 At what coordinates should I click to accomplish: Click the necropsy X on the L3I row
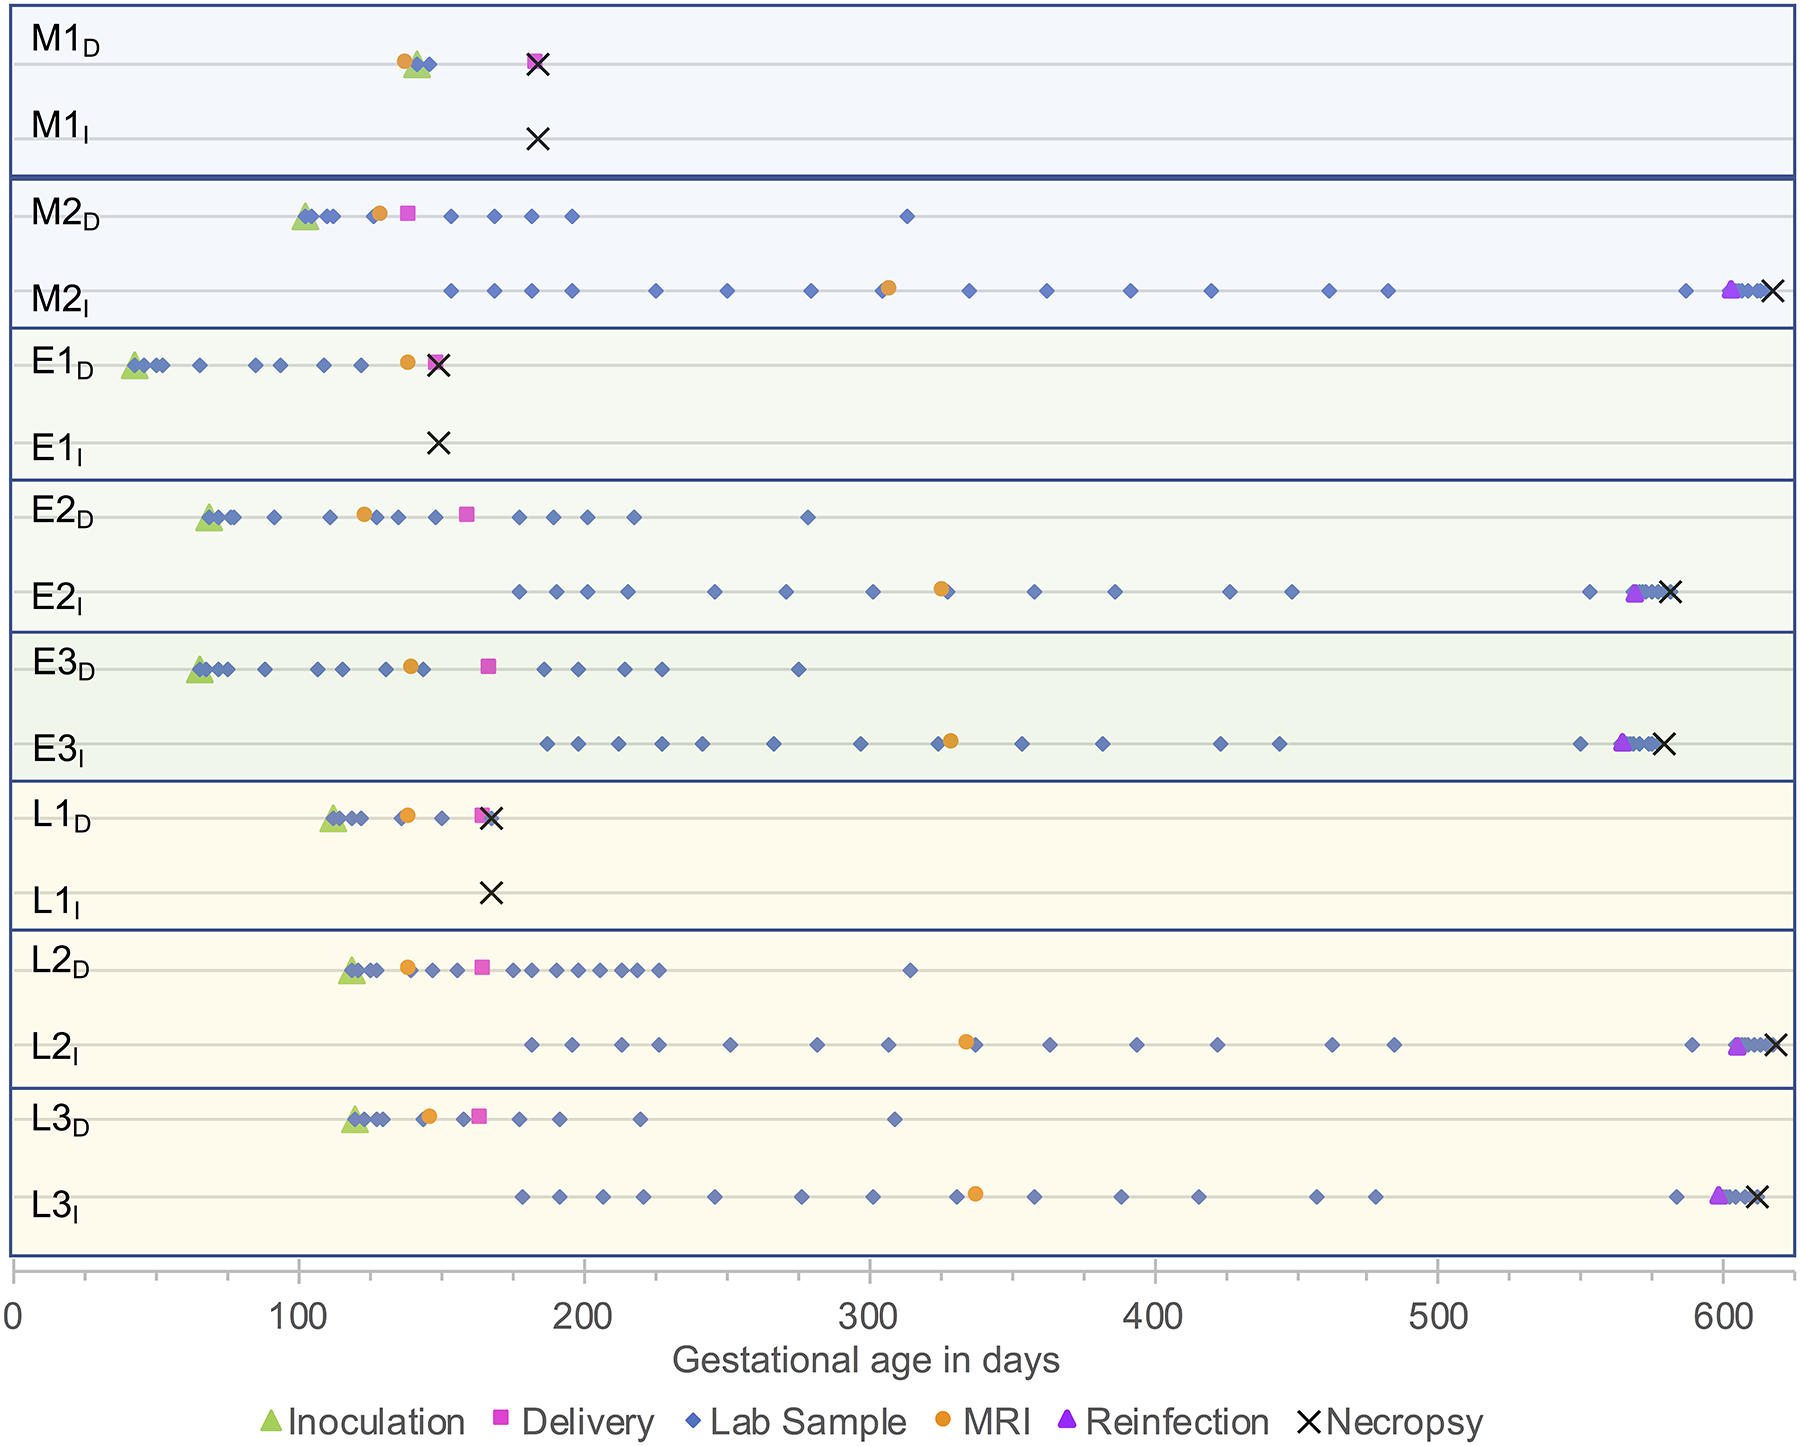(x=1757, y=1197)
